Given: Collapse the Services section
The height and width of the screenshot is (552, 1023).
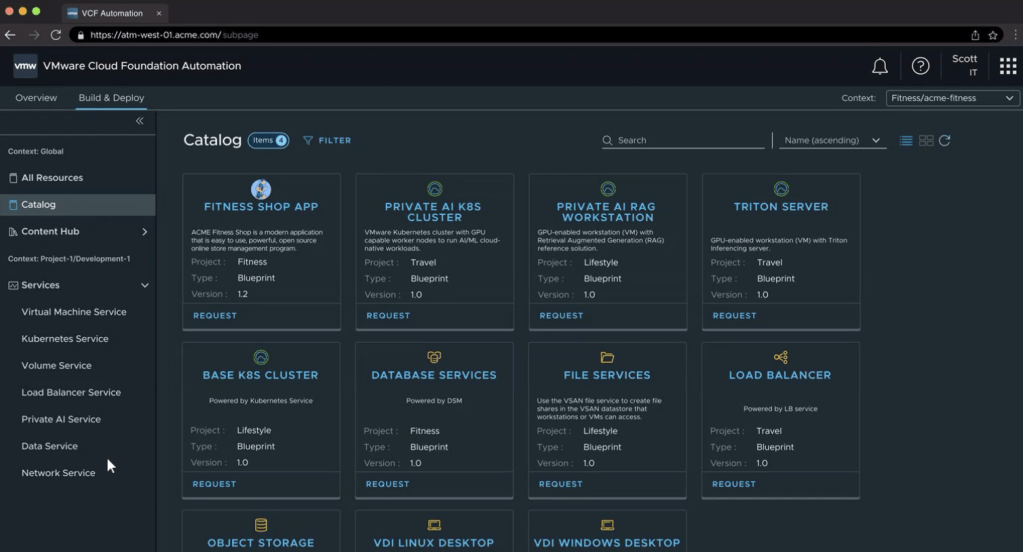Looking at the screenshot, I should click(144, 285).
